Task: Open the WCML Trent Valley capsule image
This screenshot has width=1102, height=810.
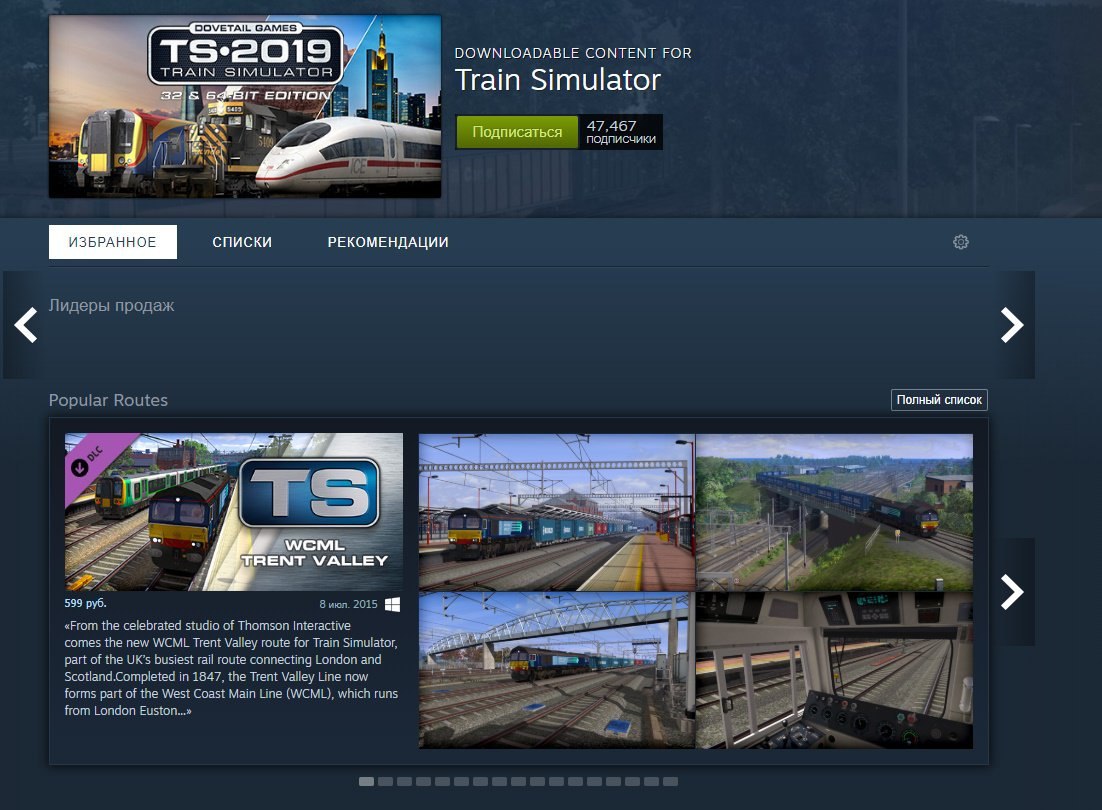Action: [x=234, y=512]
